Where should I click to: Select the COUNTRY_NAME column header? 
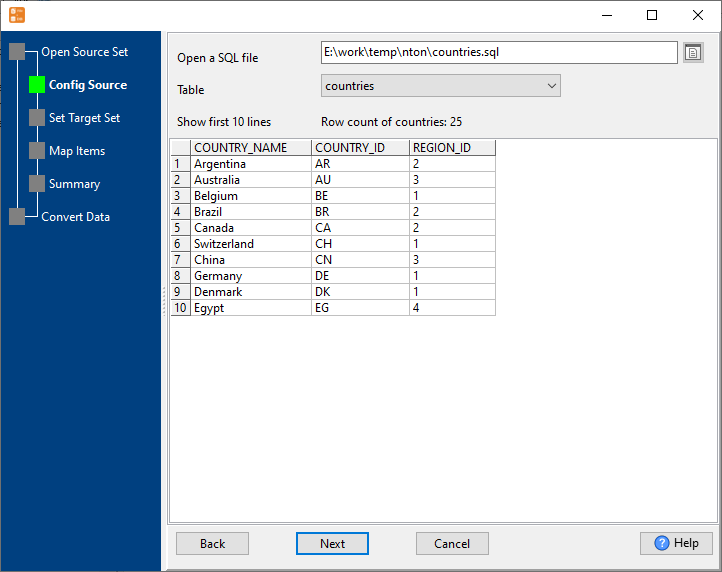[250, 148]
